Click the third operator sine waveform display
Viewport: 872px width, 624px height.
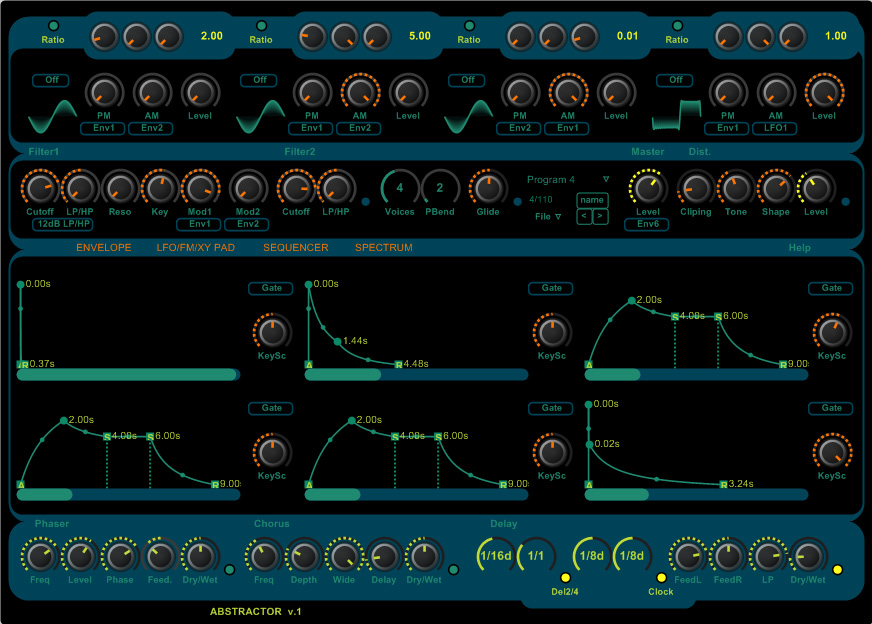(468, 116)
